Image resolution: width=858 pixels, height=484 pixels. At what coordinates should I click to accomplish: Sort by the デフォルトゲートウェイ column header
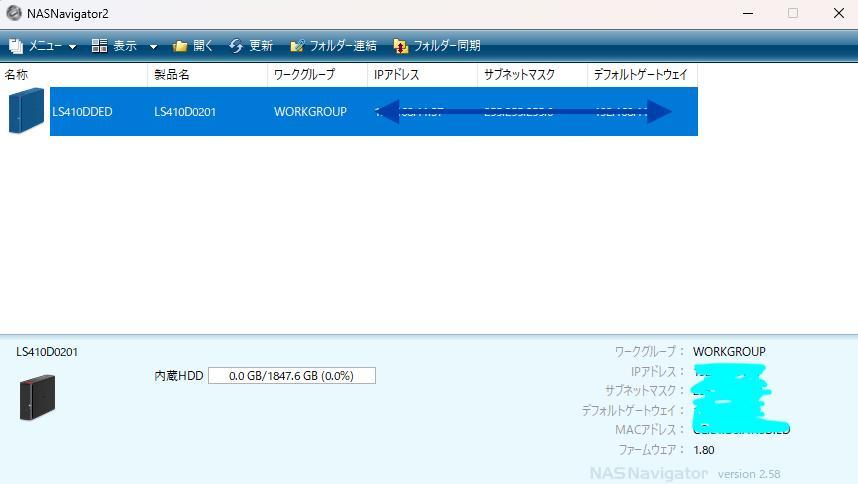[x=642, y=75]
